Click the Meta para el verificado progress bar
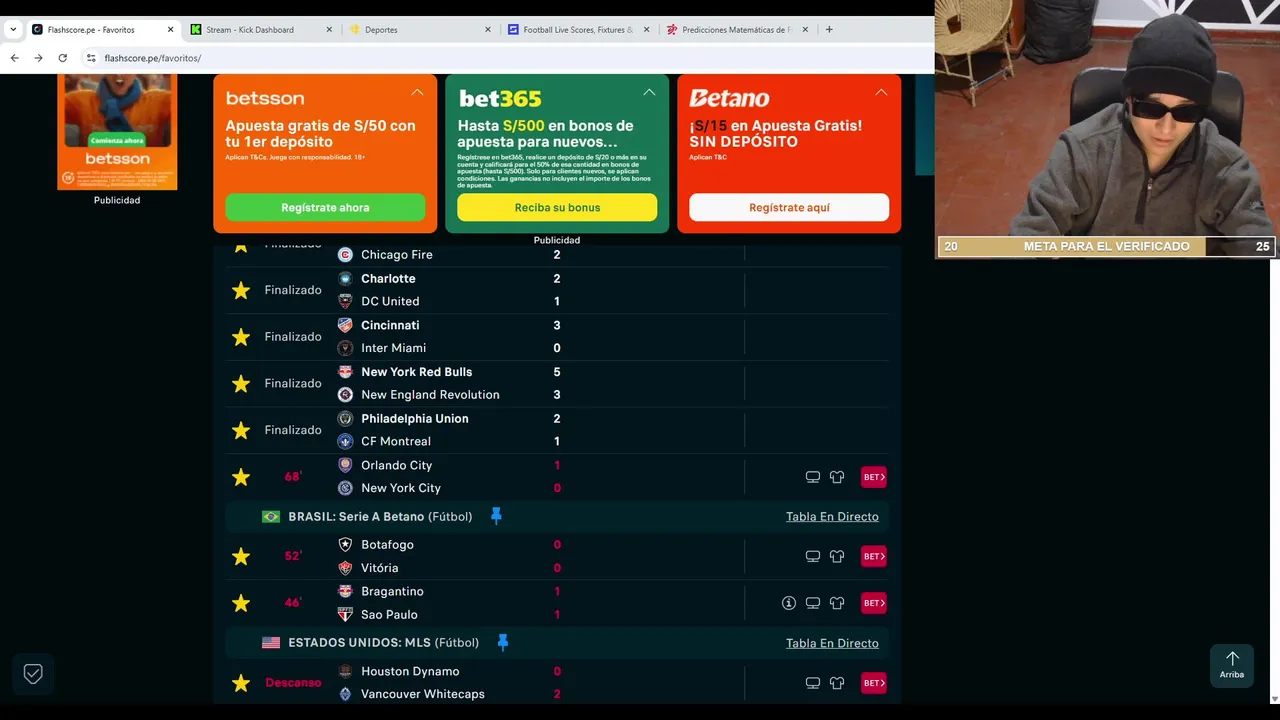This screenshot has width=1280, height=720. coord(1107,246)
